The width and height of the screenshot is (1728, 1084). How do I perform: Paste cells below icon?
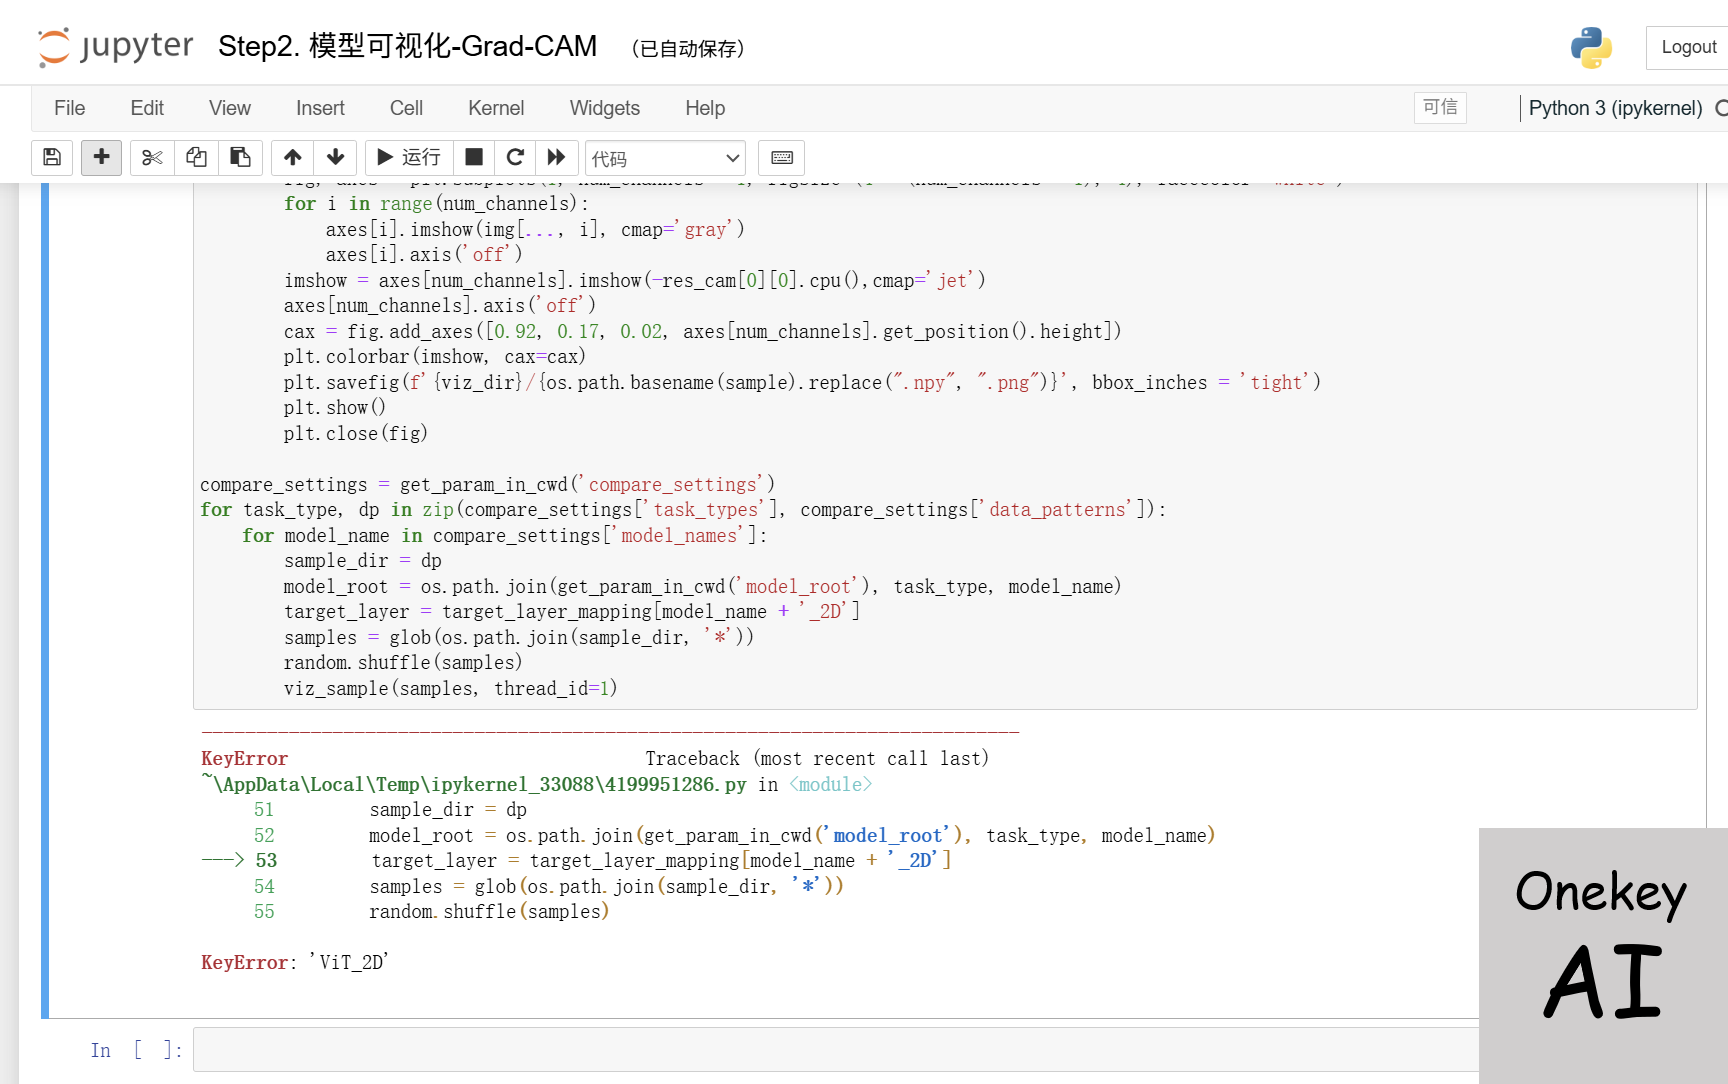click(x=240, y=158)
